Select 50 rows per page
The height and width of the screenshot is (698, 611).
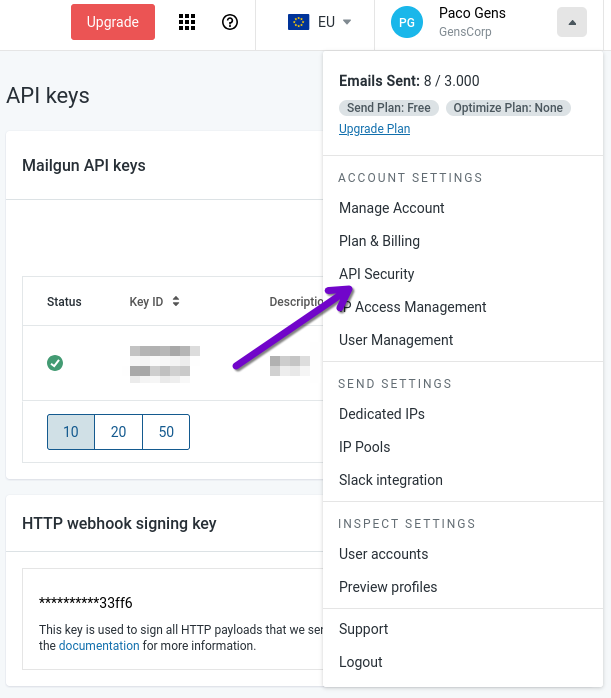[166, 432]
